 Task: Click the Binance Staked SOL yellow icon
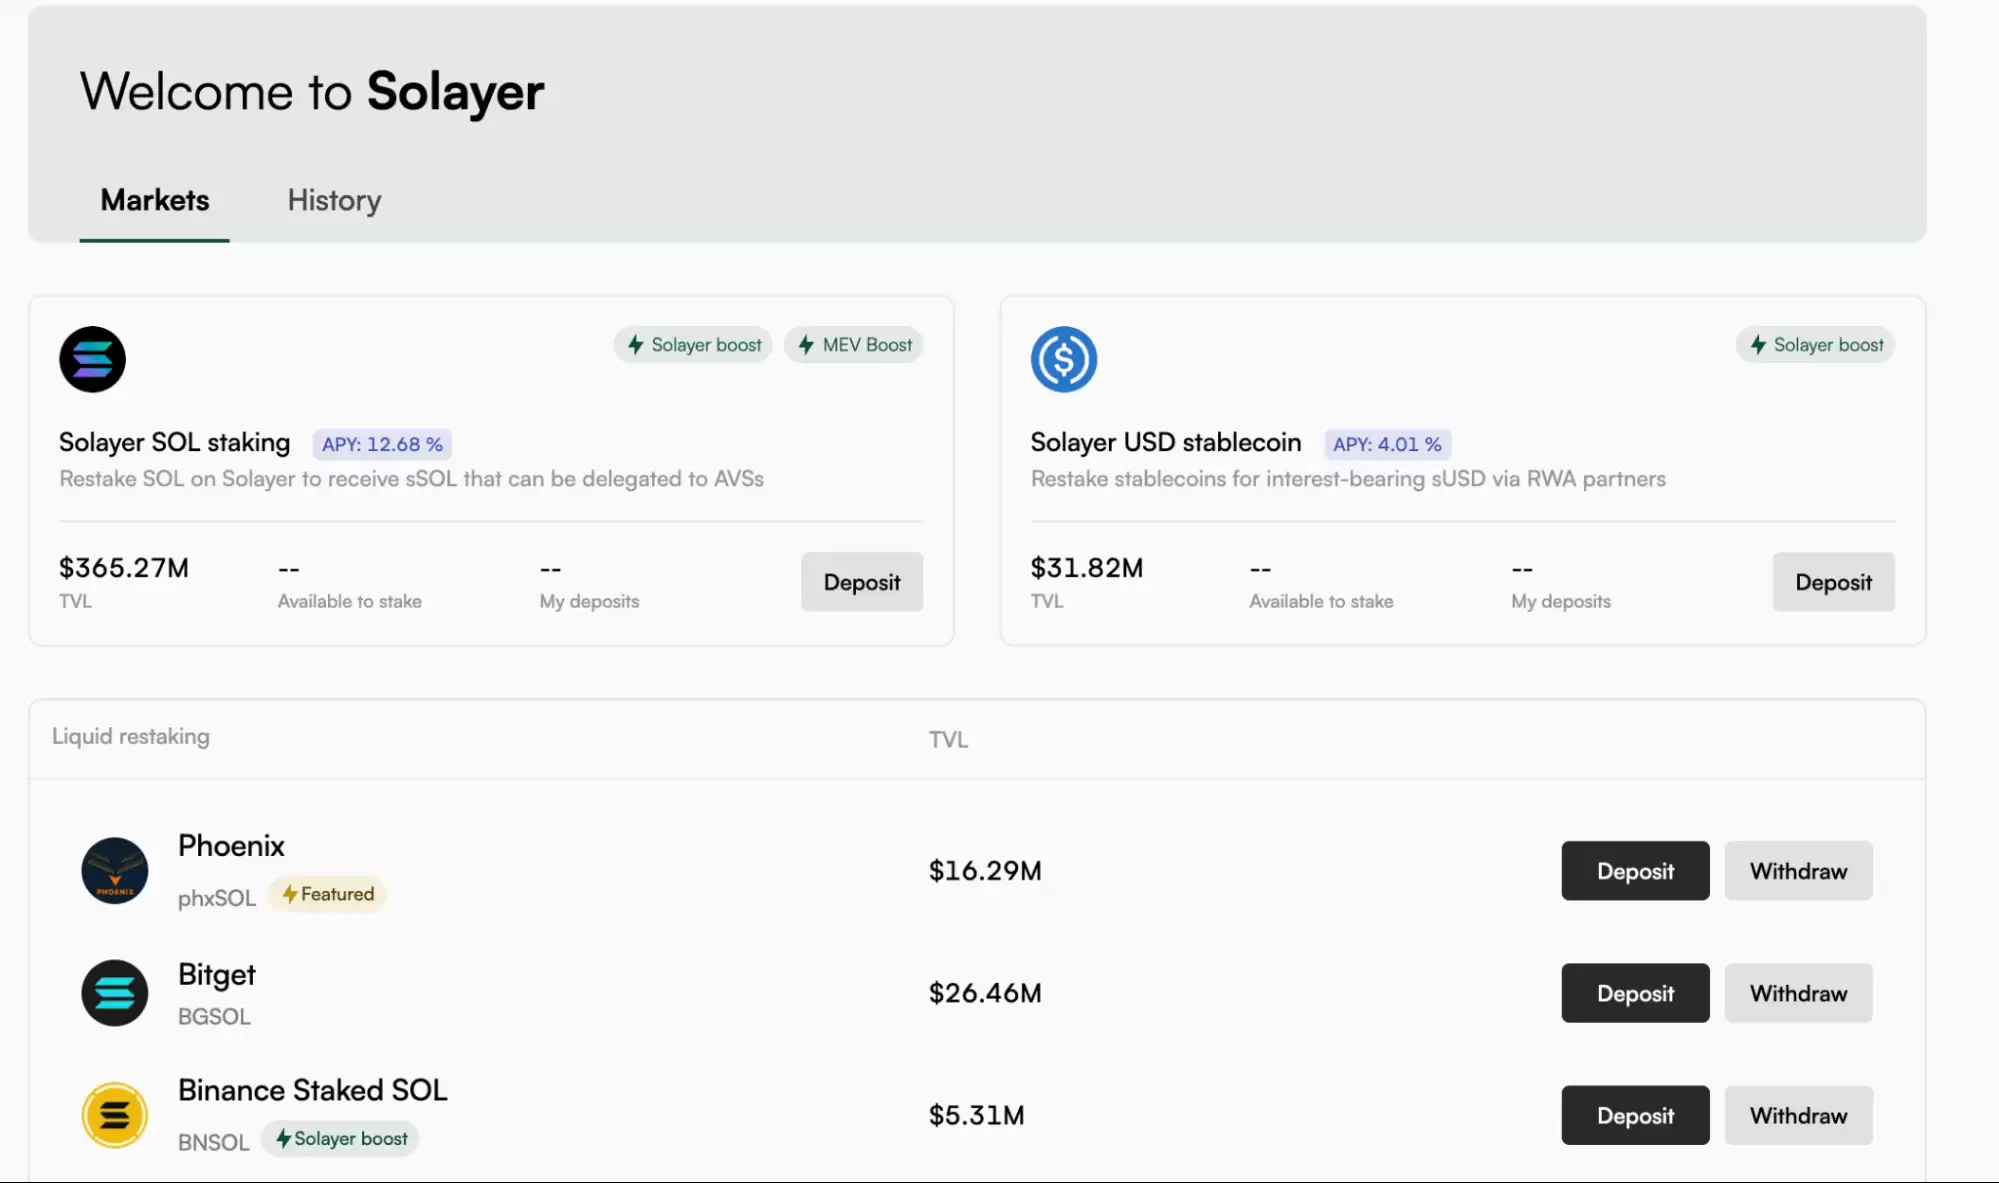click(114, 1115)
